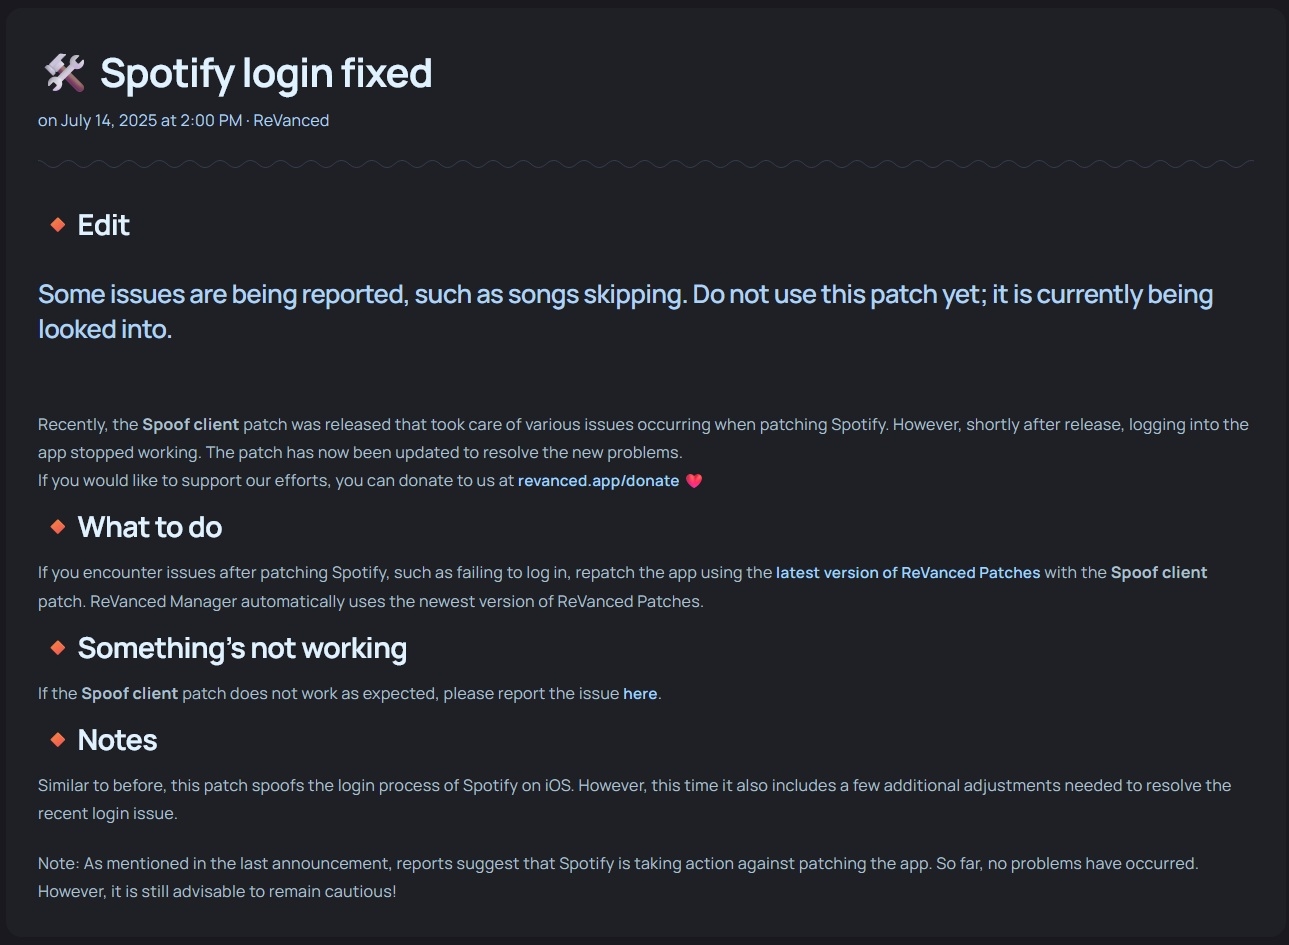
Task: Click the Notes section heading
Action: point(117,740)
